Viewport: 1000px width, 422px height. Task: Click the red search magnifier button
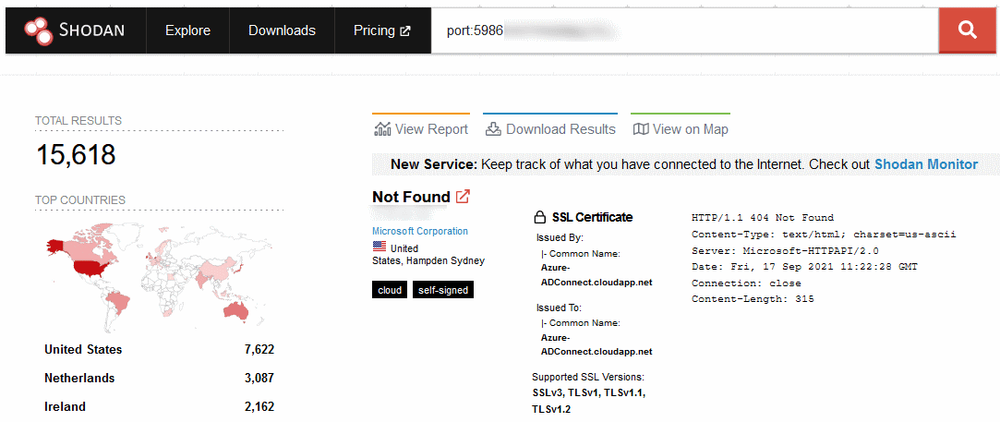click(967, 30)
